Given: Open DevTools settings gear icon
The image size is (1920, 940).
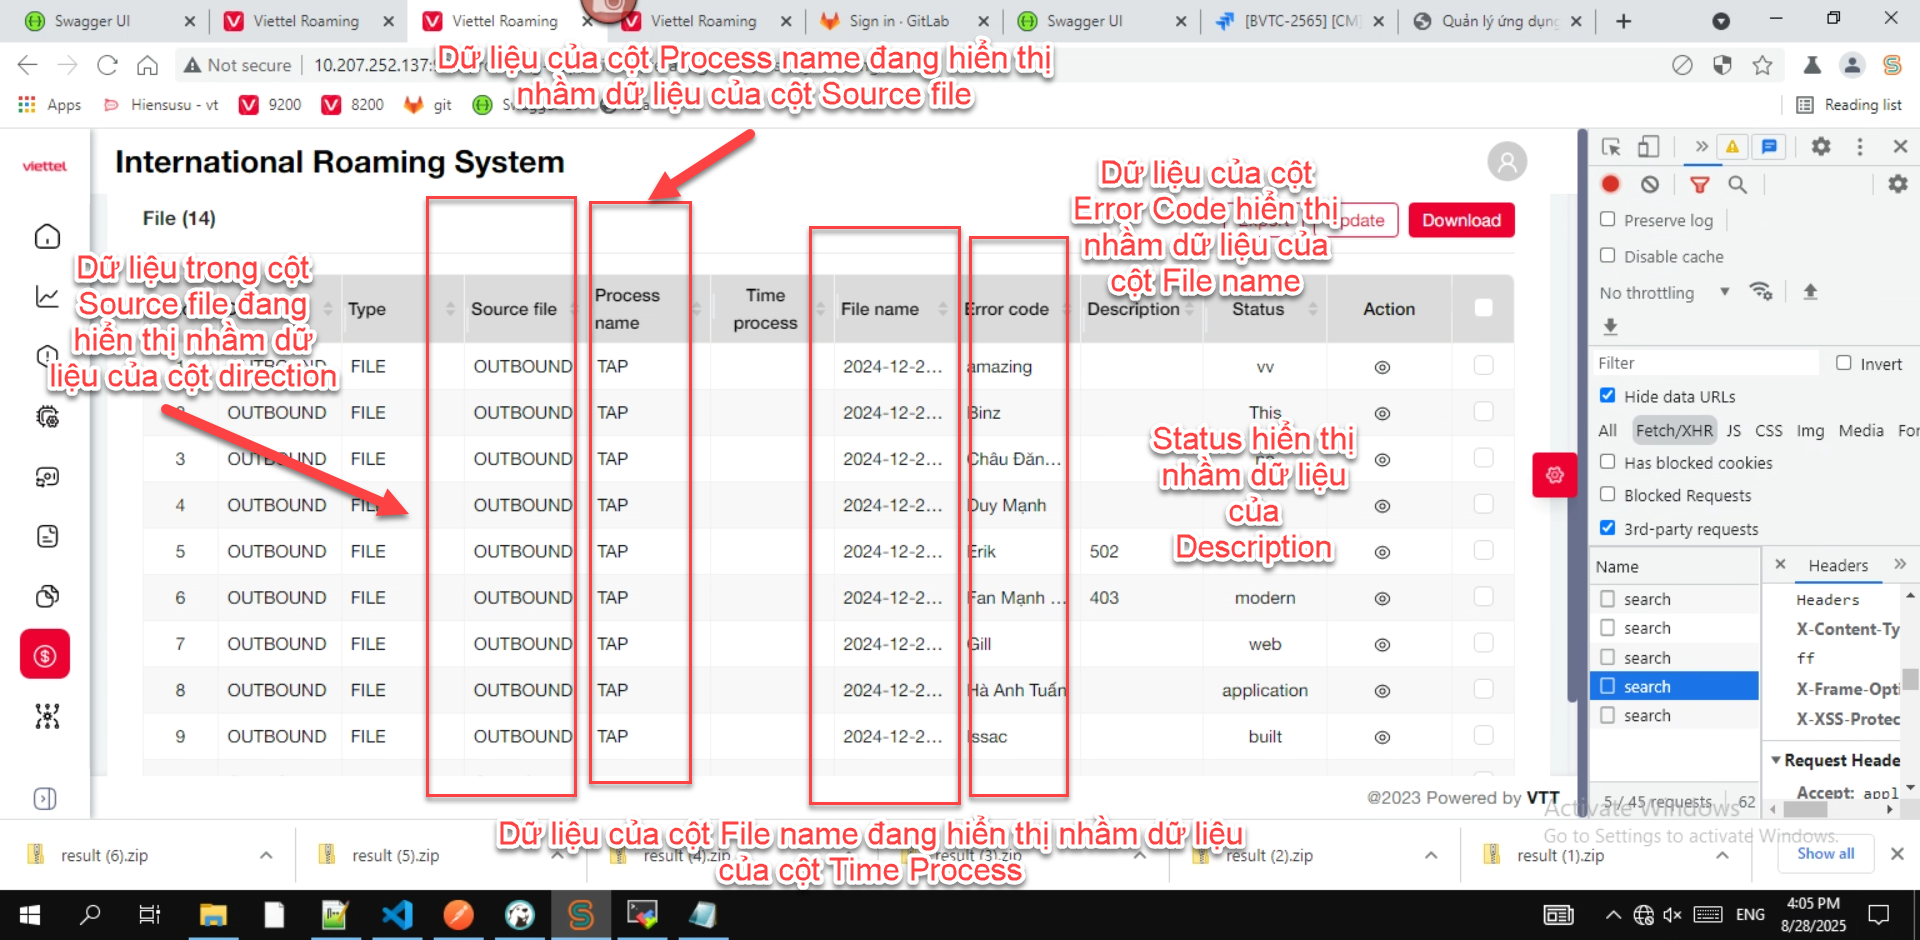Looking at the screenshot, I should [1821, 147].
